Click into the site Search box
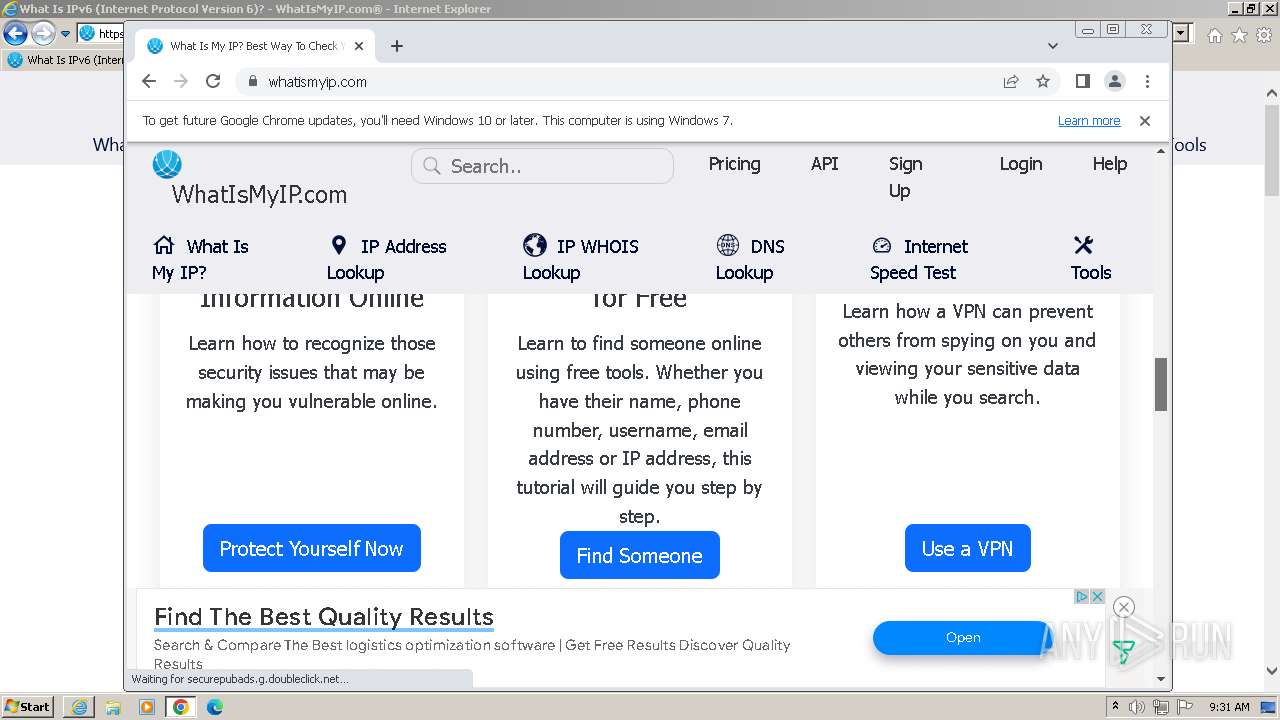 (x=542, y=166)
